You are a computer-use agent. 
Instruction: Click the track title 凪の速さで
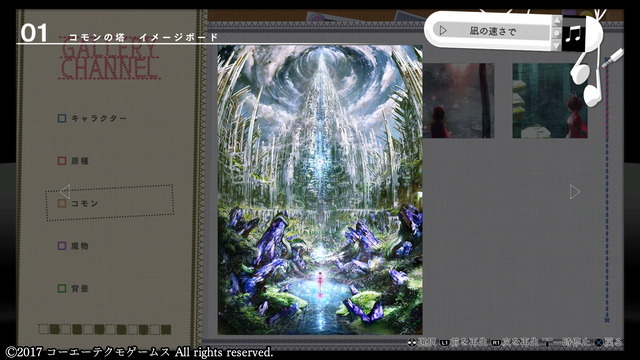tap(493, 31)
